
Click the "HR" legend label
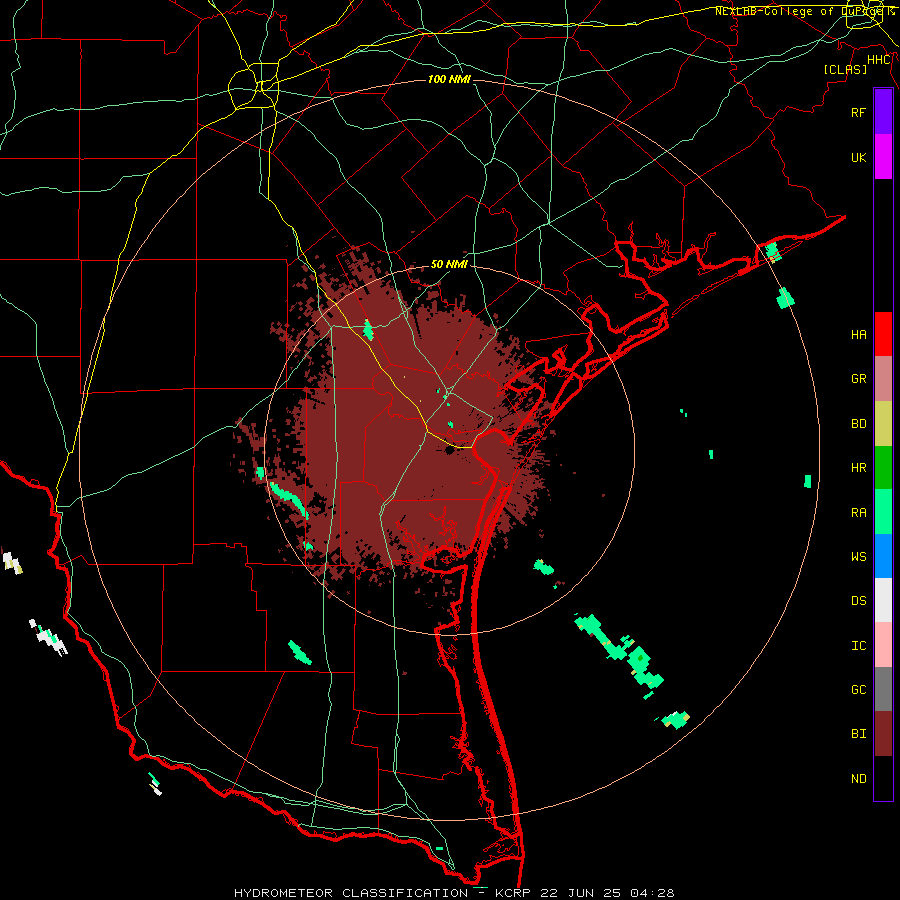pyautogui.click(x=858, y=467)
